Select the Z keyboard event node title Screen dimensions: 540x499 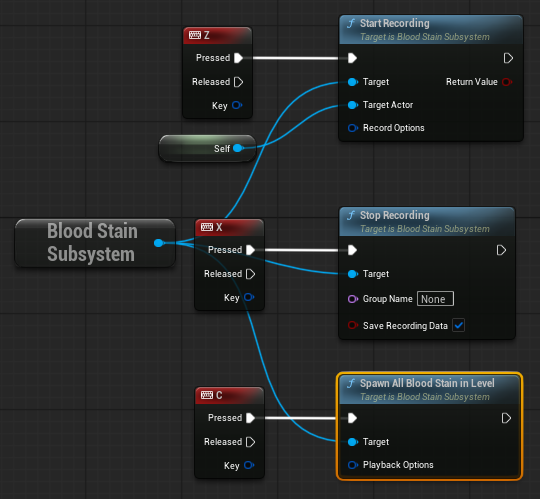[217, 35]
